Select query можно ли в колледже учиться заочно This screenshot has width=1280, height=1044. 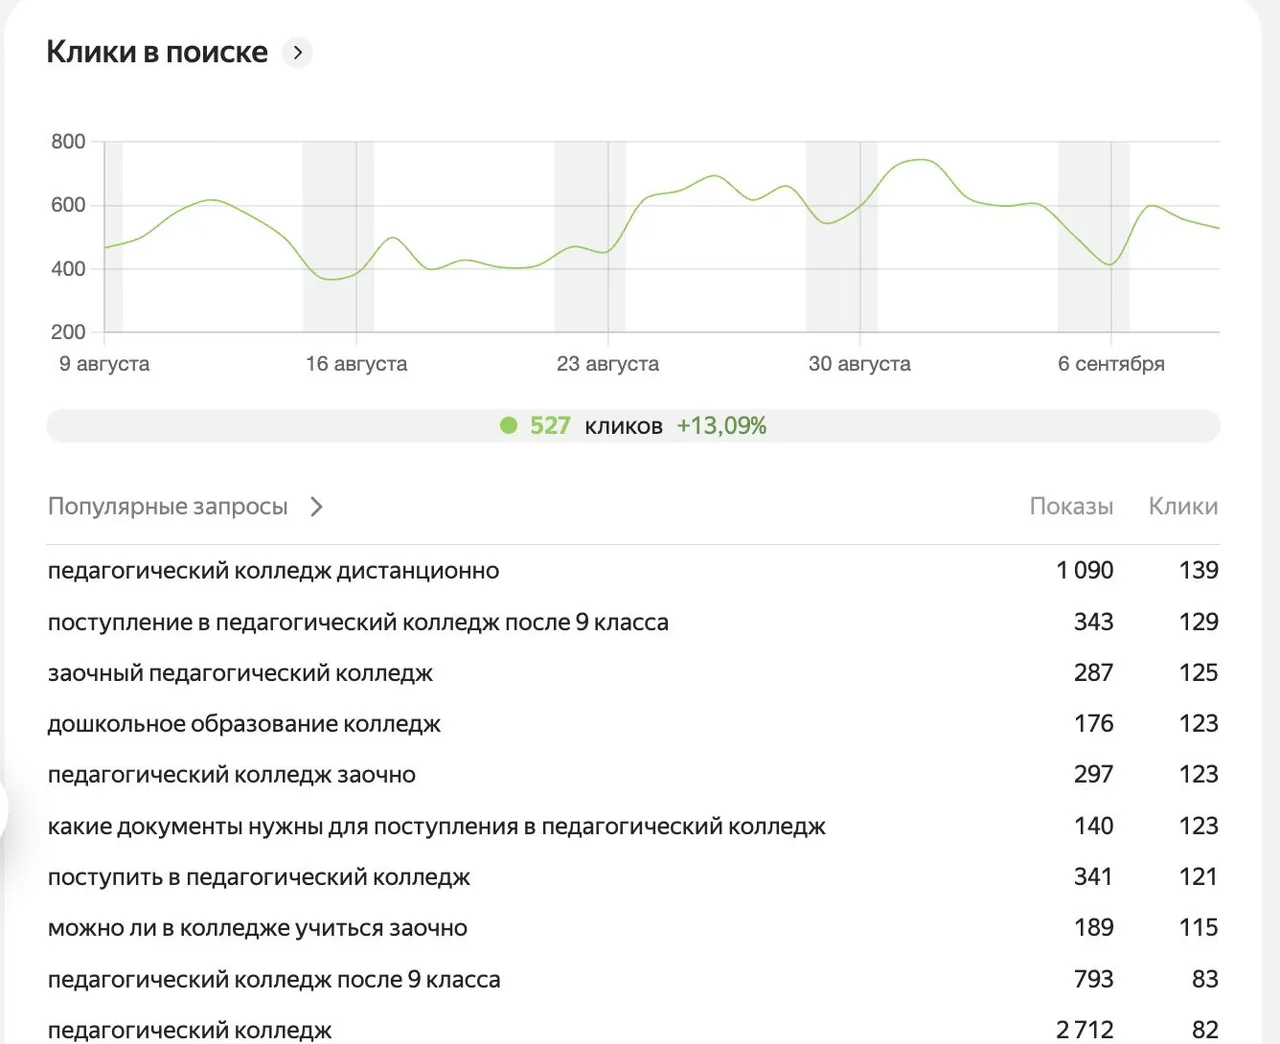(258, 929)
